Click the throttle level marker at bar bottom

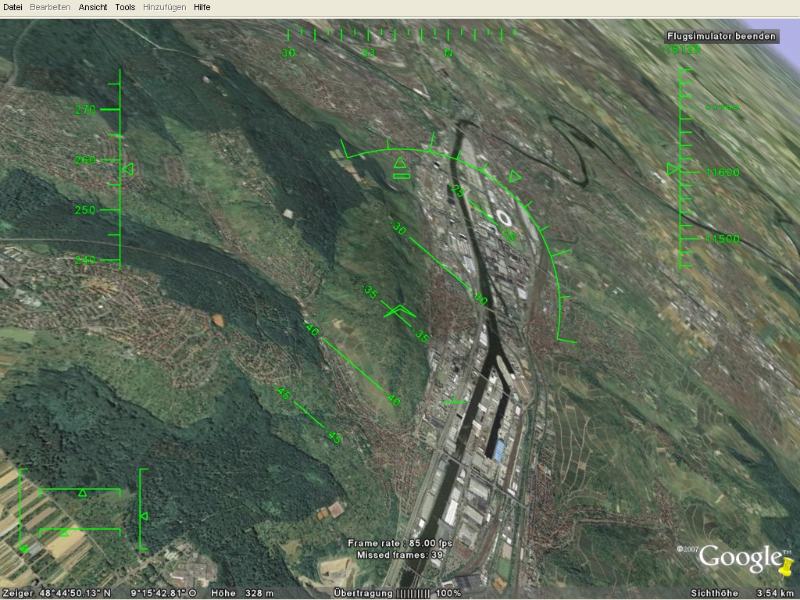tap(22, 548)
